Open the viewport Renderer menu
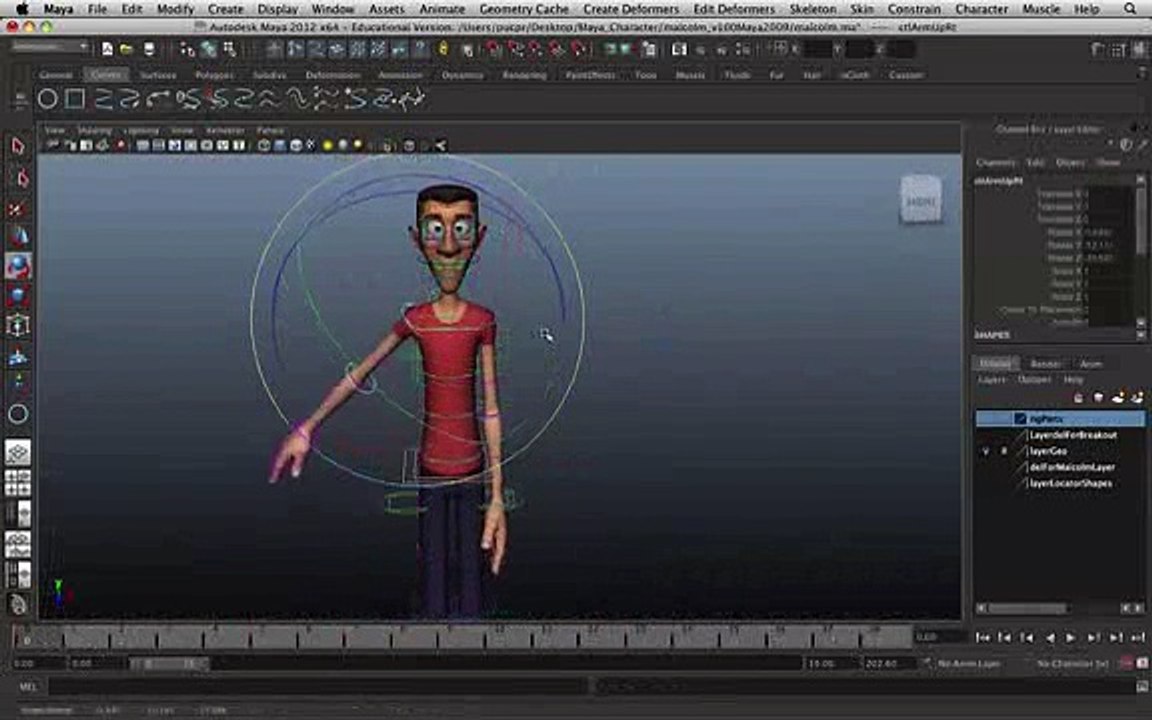This screenshot has width=1152, height=720. pos(225,130)
